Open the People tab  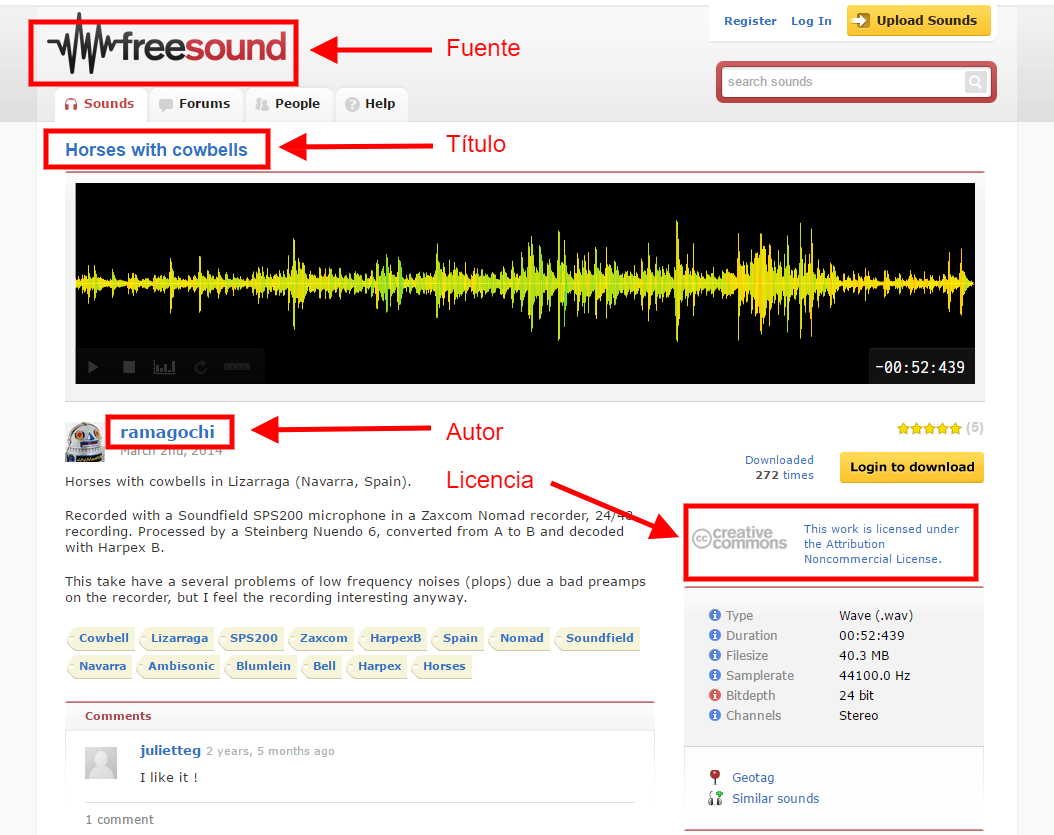point(288,104)
